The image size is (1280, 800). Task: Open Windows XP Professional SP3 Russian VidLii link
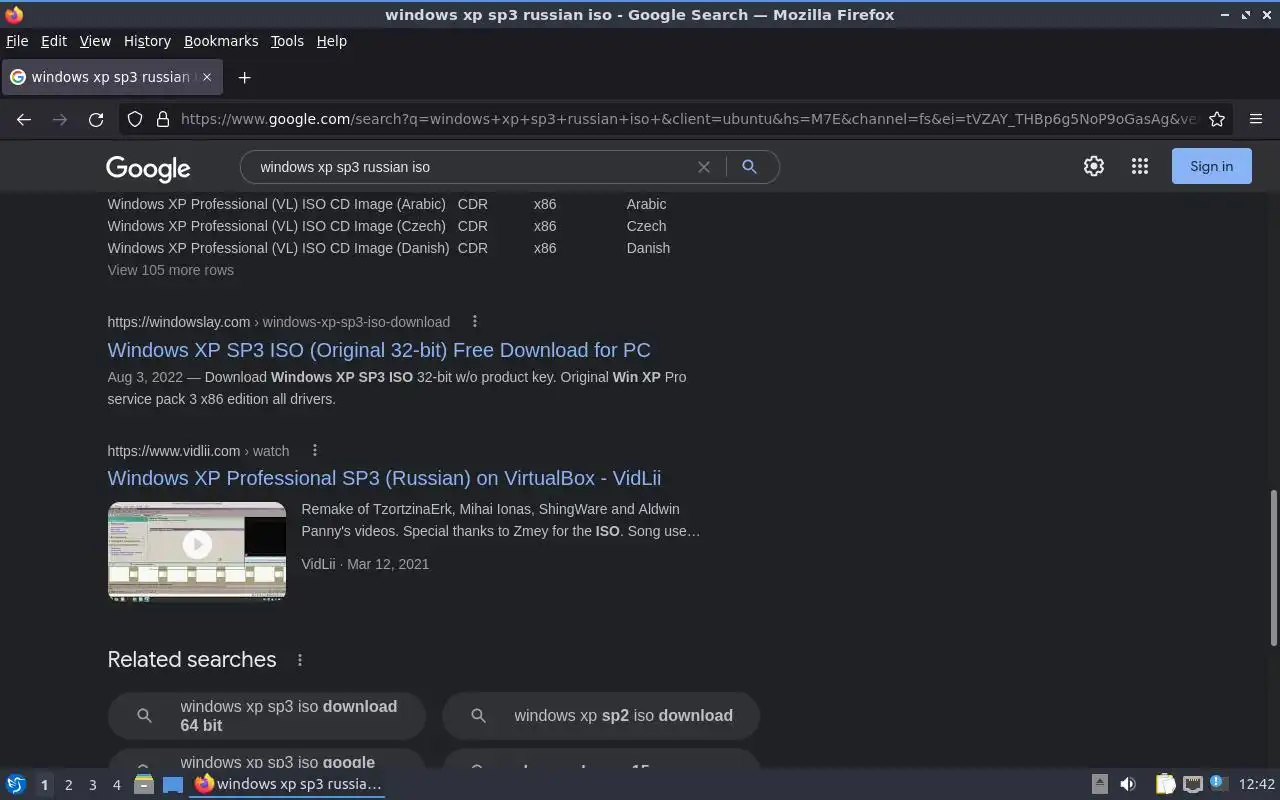(x=384, y=478)
